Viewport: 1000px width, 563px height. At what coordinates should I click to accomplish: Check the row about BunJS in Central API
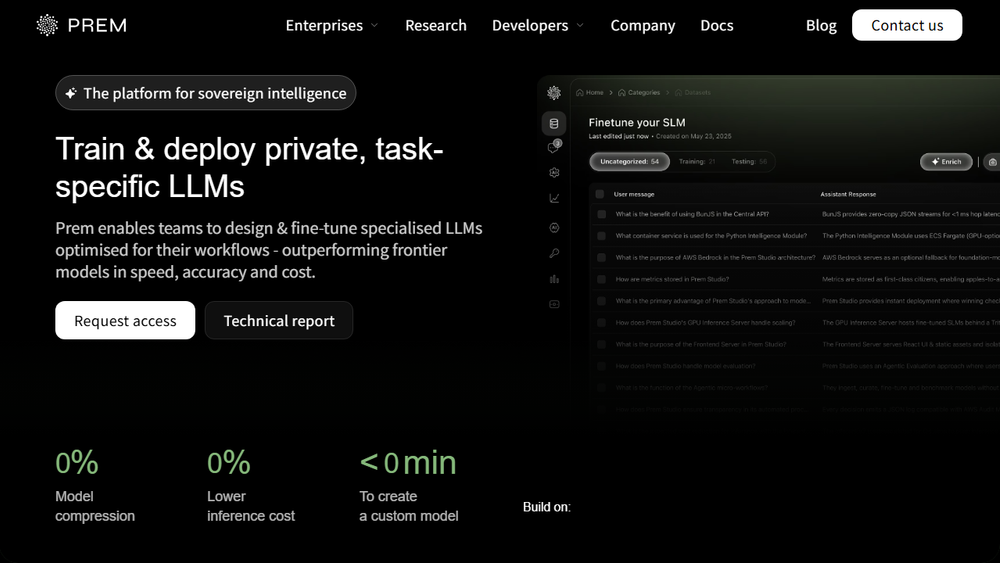coord(601,214)
